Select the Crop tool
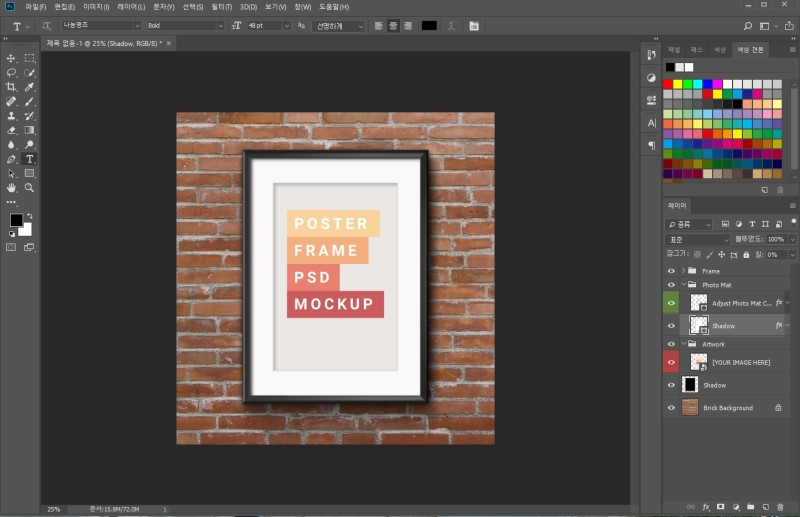 pyautogui.click(x=11, y=87)
